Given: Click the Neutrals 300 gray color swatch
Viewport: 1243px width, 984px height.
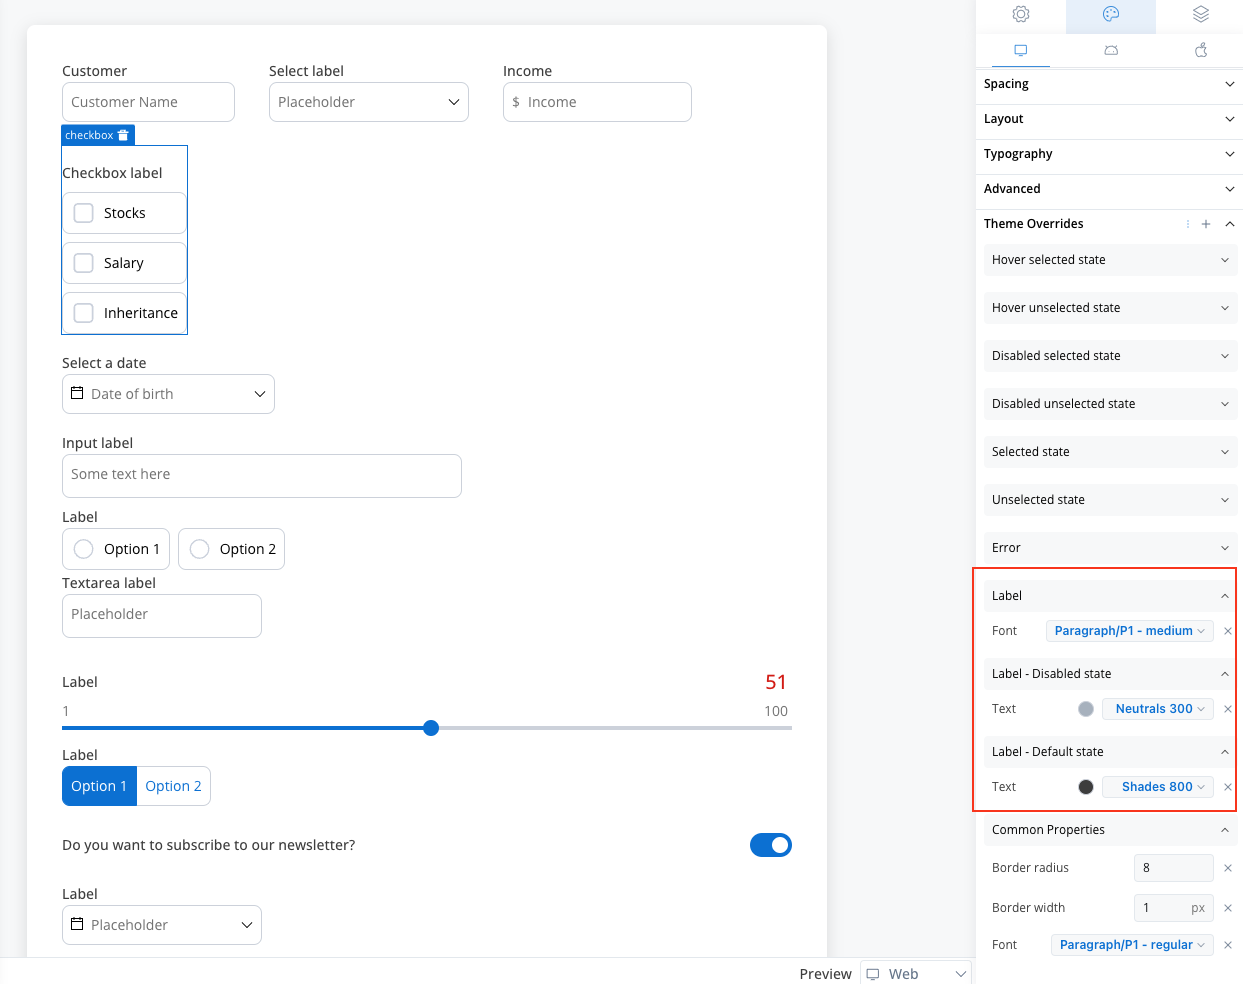Looking at the screenshot, I should (1086, 709).
